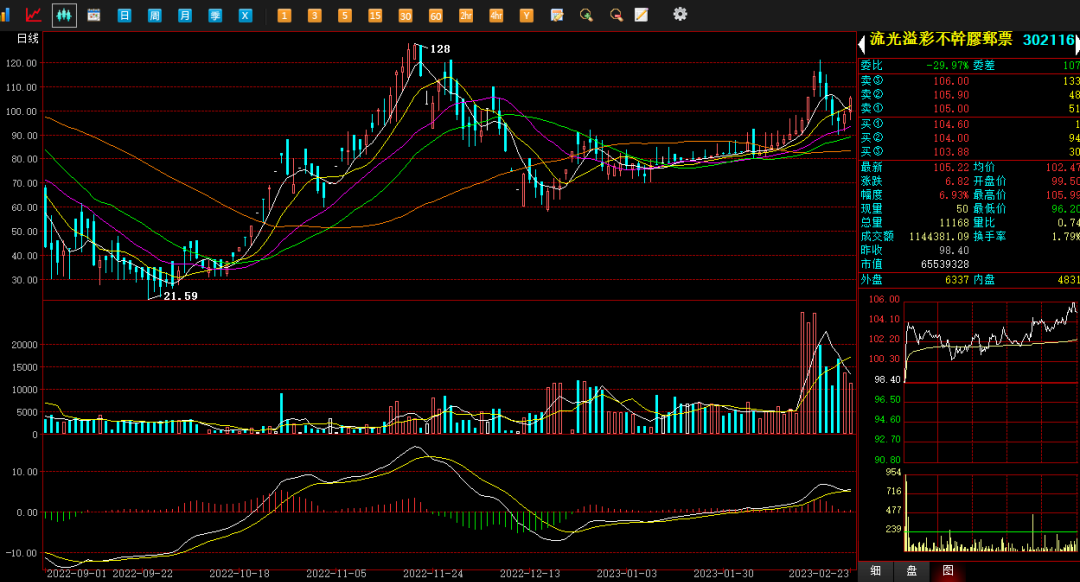Go to previous stock with left arrow
The image size is (1080, 582).
click(x=861, y=45)
